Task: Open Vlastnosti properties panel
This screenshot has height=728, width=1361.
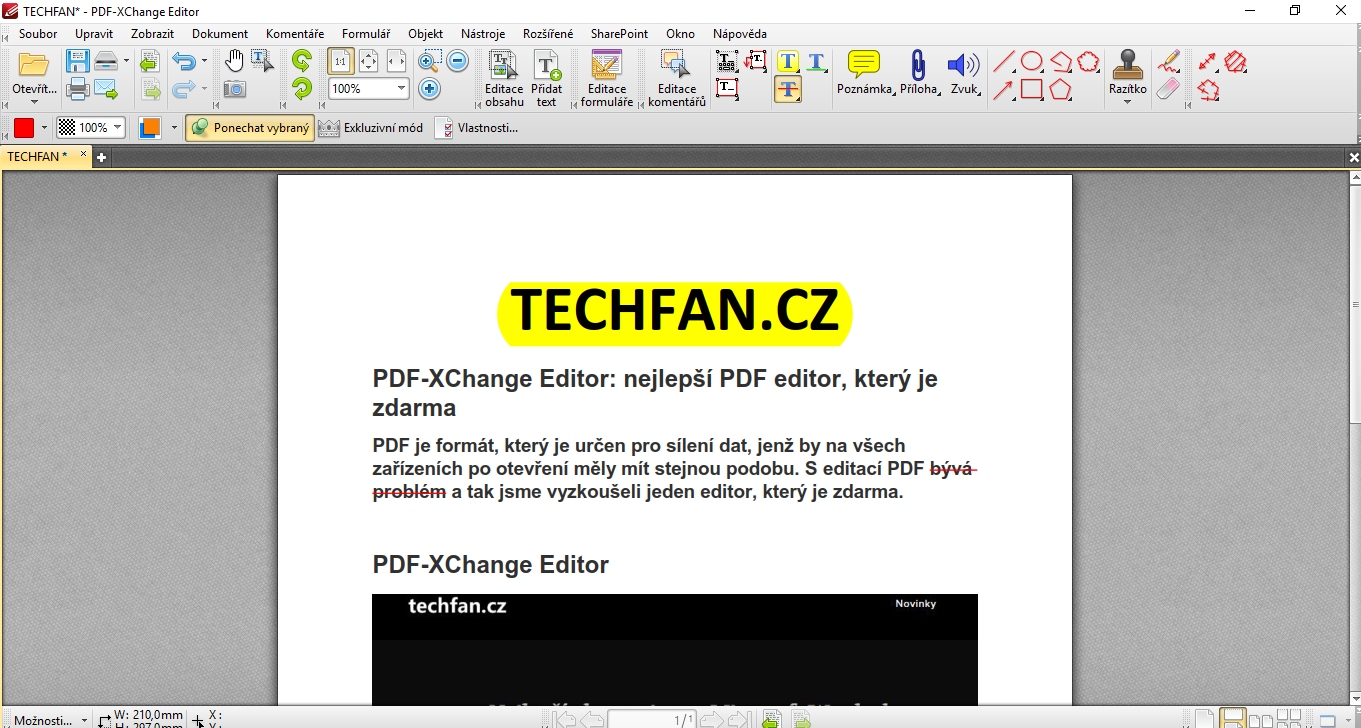Action: pyautogui.click(x=477, y=128)
